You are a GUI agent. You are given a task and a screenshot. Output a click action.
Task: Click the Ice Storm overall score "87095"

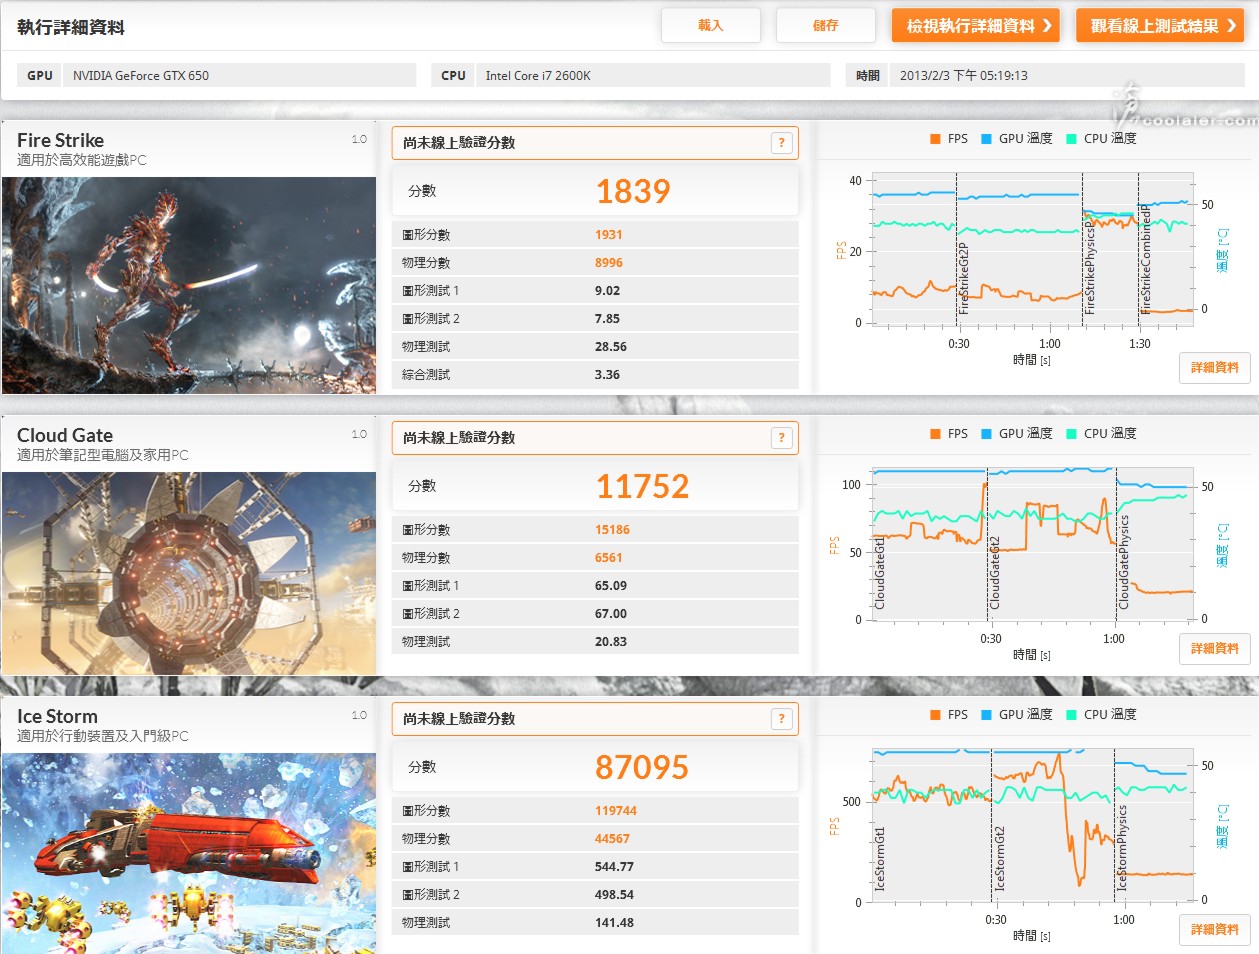click(642, 767)
